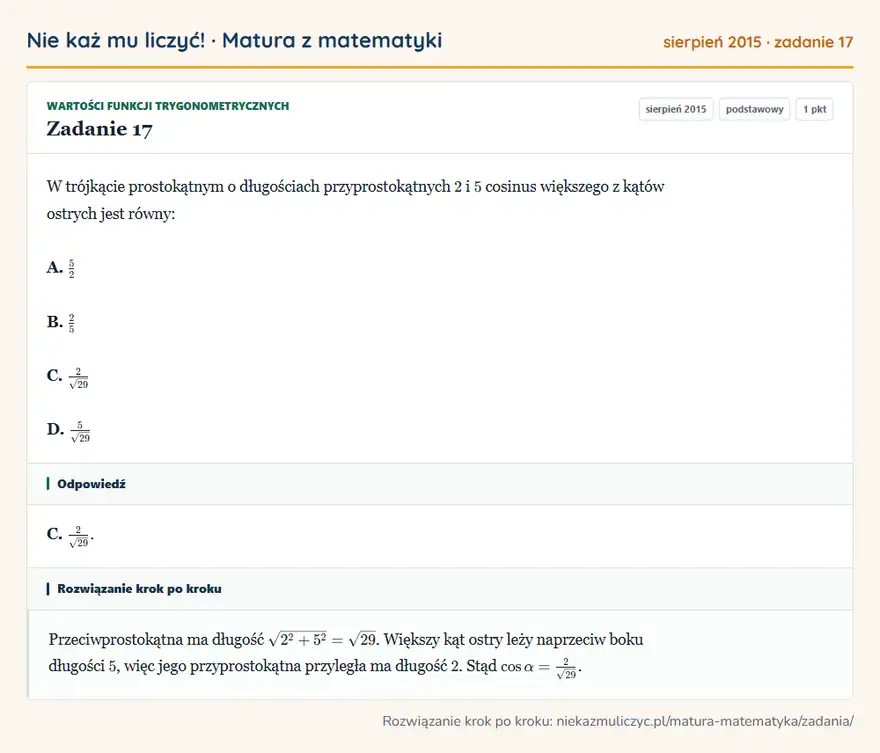Image resolution: width=880 pixels, height=753 pixels.
Task: Click the 'Nie każ mu liczyć! · Matura z matematyki' header title
Action: point(234,41)
